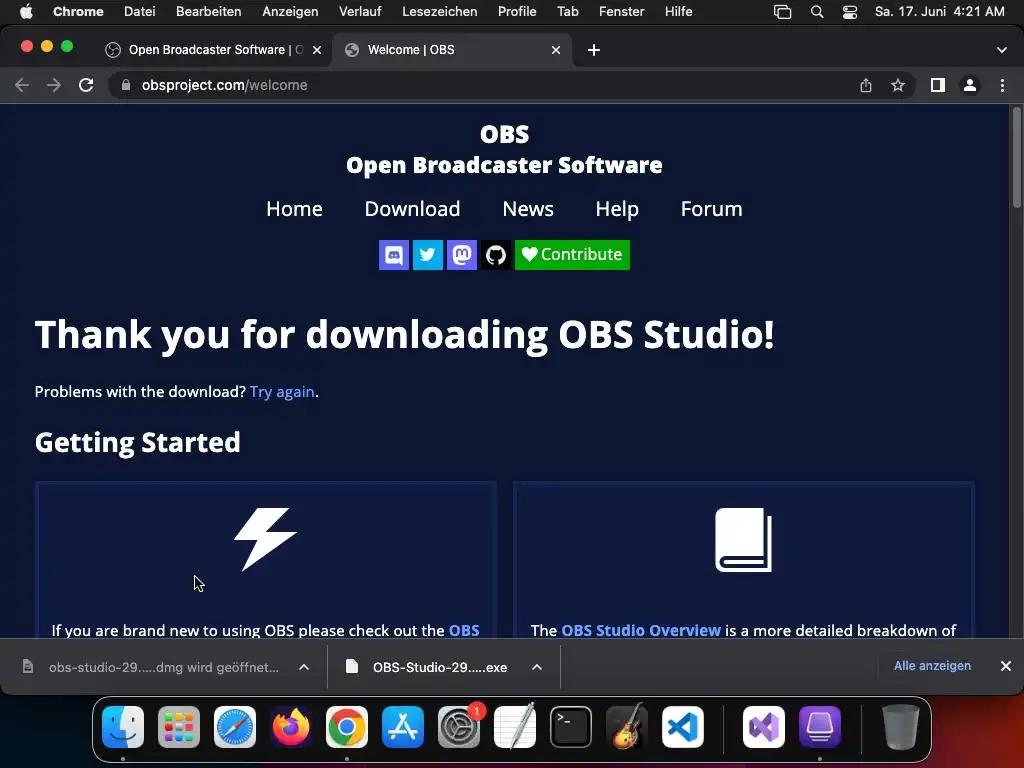Click the Try again download link
The width and height of the screenshot is (1024, 768).
pos(282,392)
